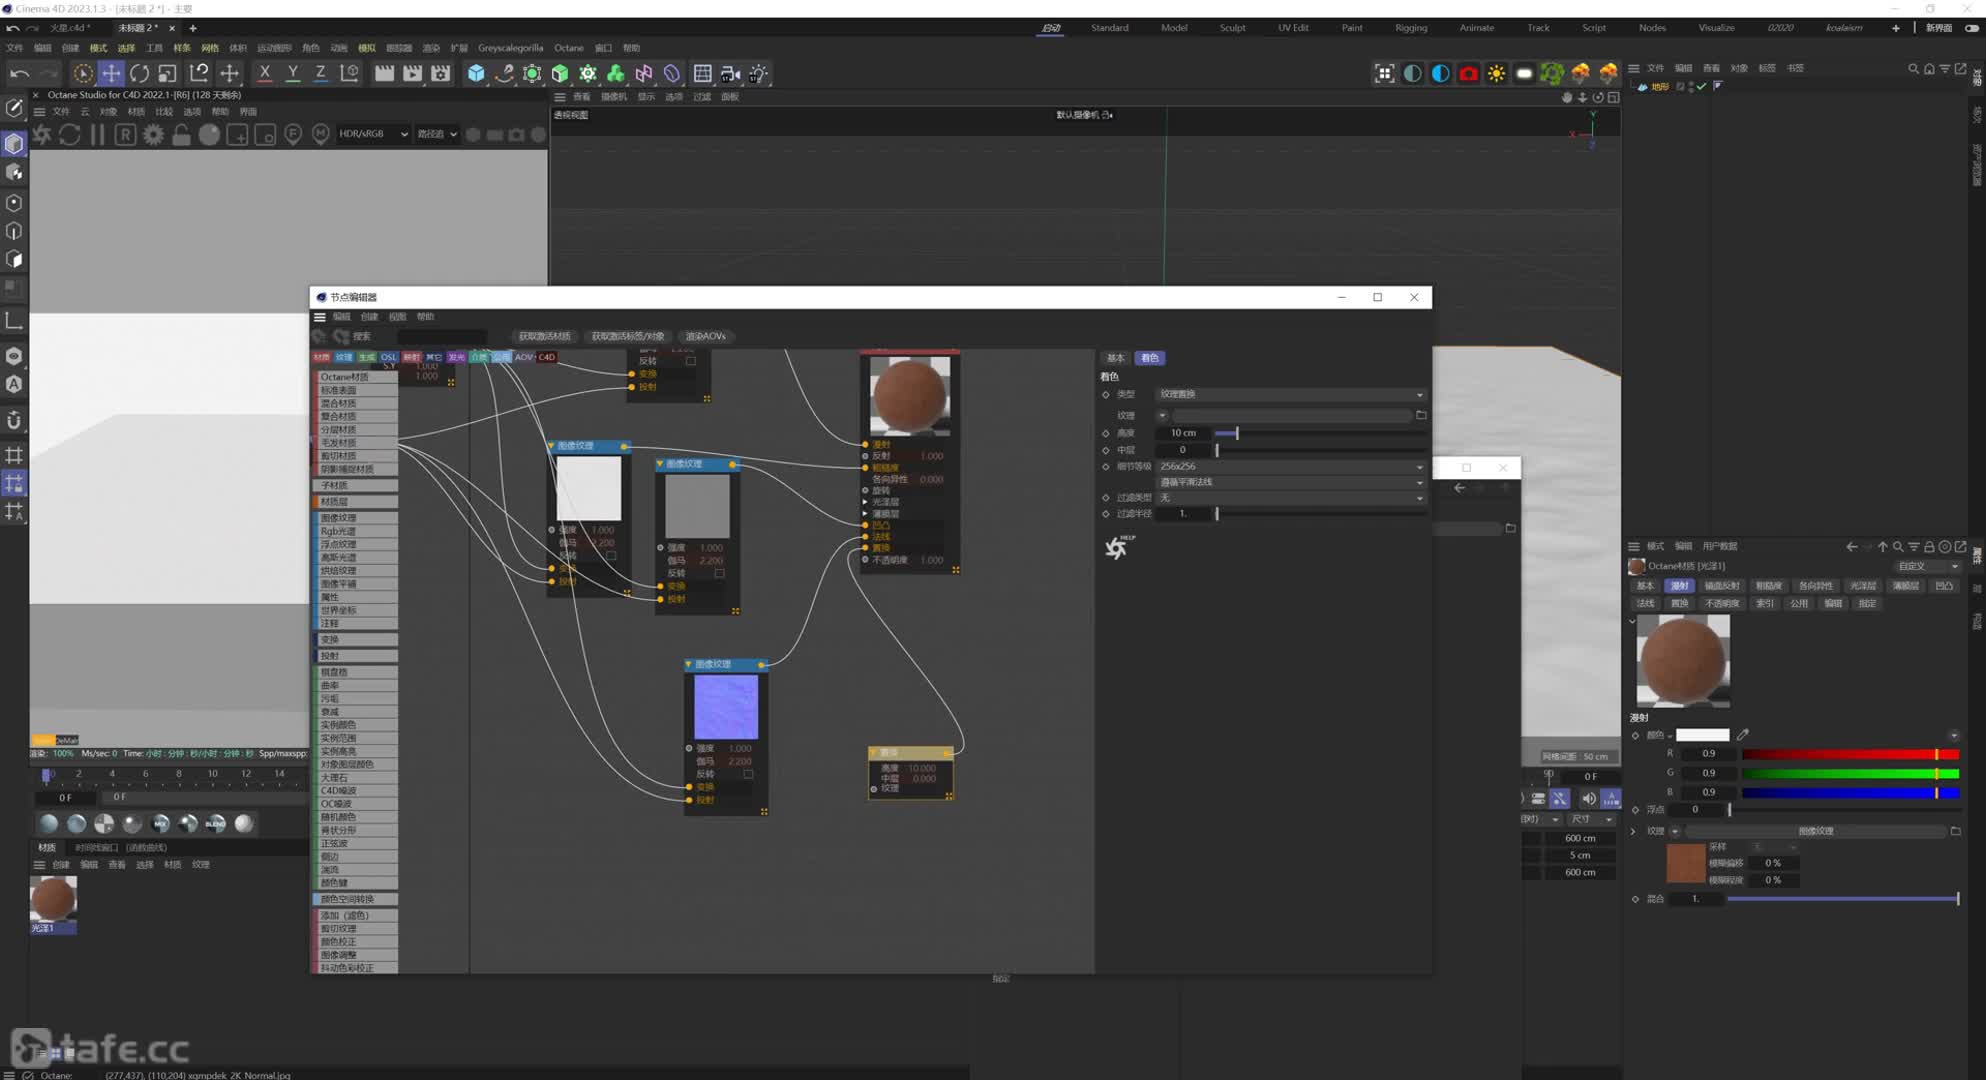Viewport: 1986px width, 1080px height.
Task: Collapse the gray image texture node
Action: point(660,464)
